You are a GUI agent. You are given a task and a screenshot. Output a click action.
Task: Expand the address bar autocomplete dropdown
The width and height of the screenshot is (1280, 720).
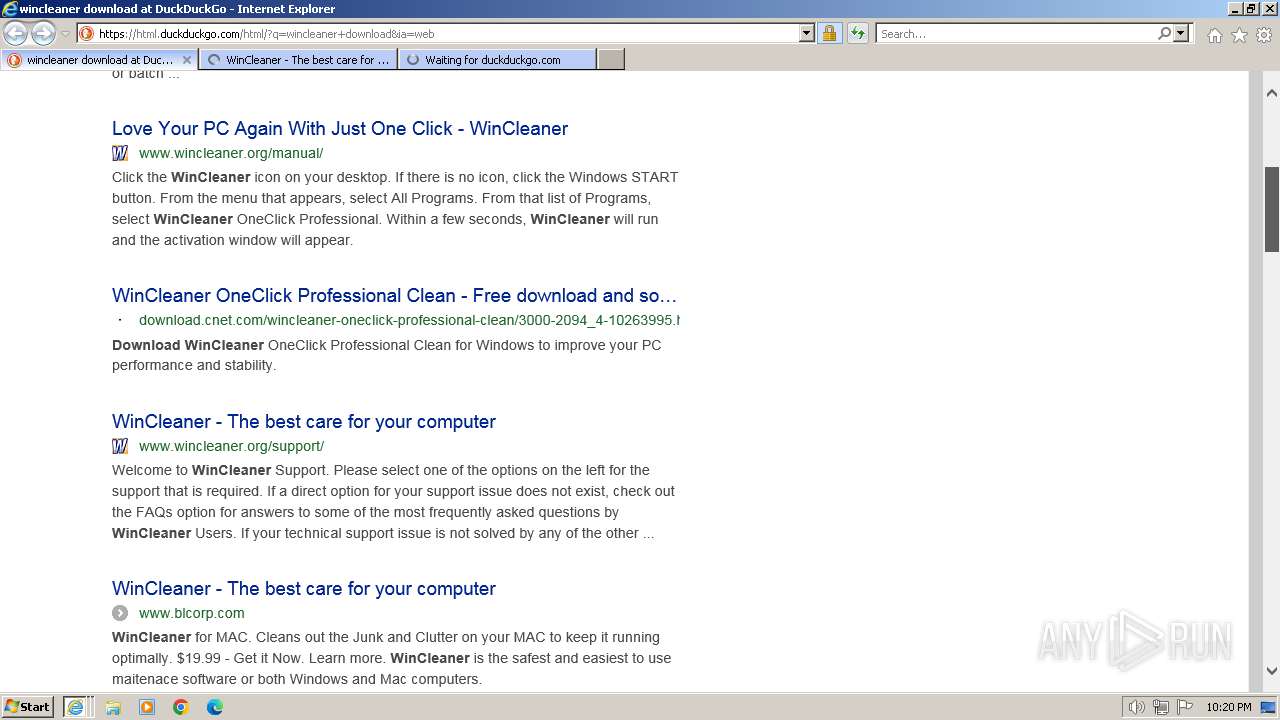click(807, 33)
